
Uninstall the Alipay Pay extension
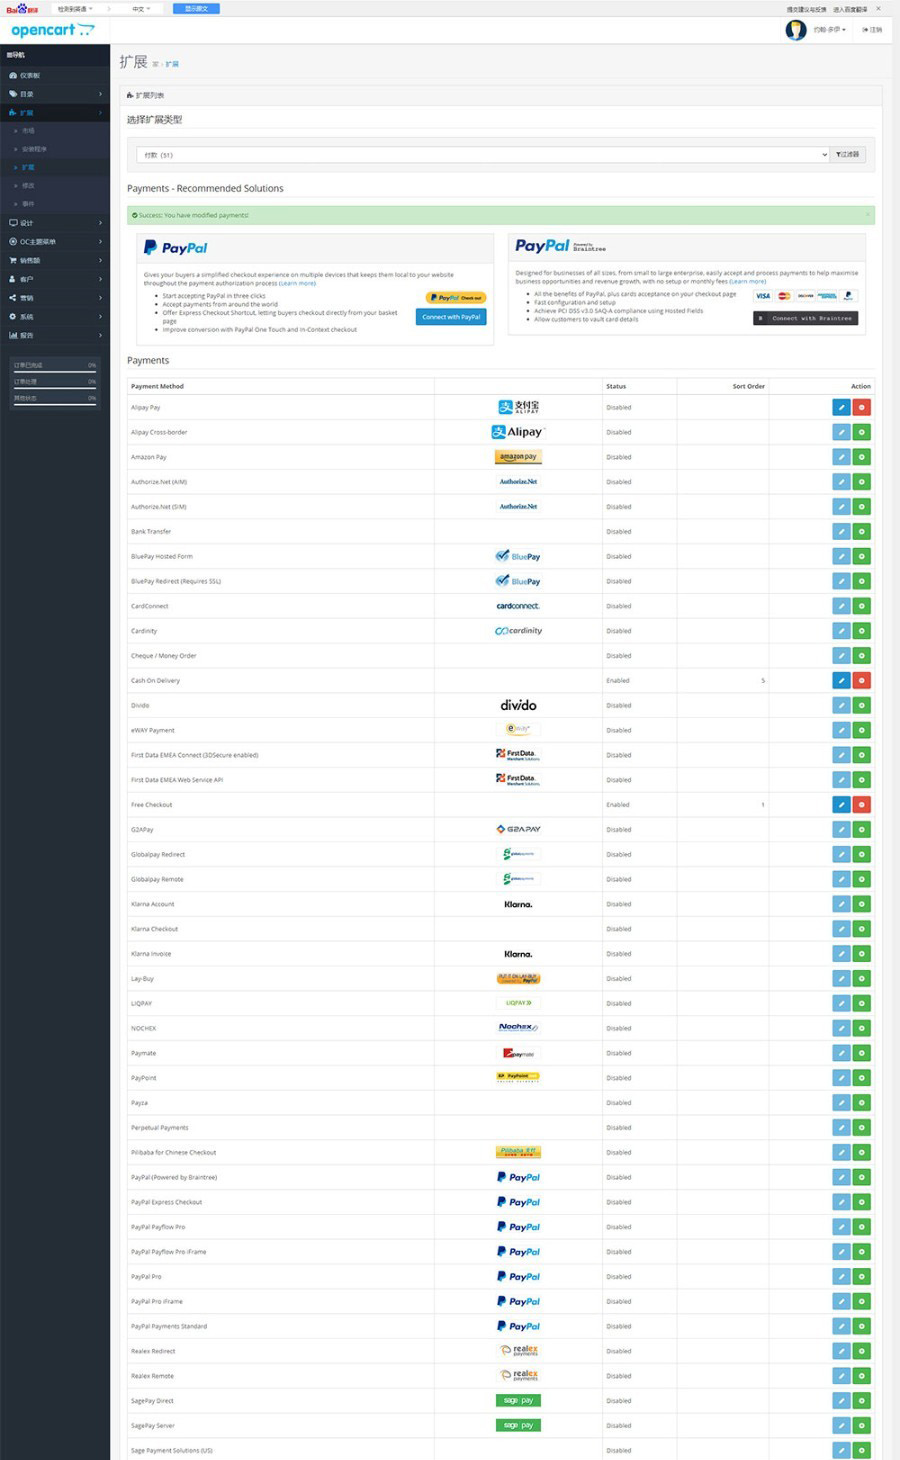(861, 407)
